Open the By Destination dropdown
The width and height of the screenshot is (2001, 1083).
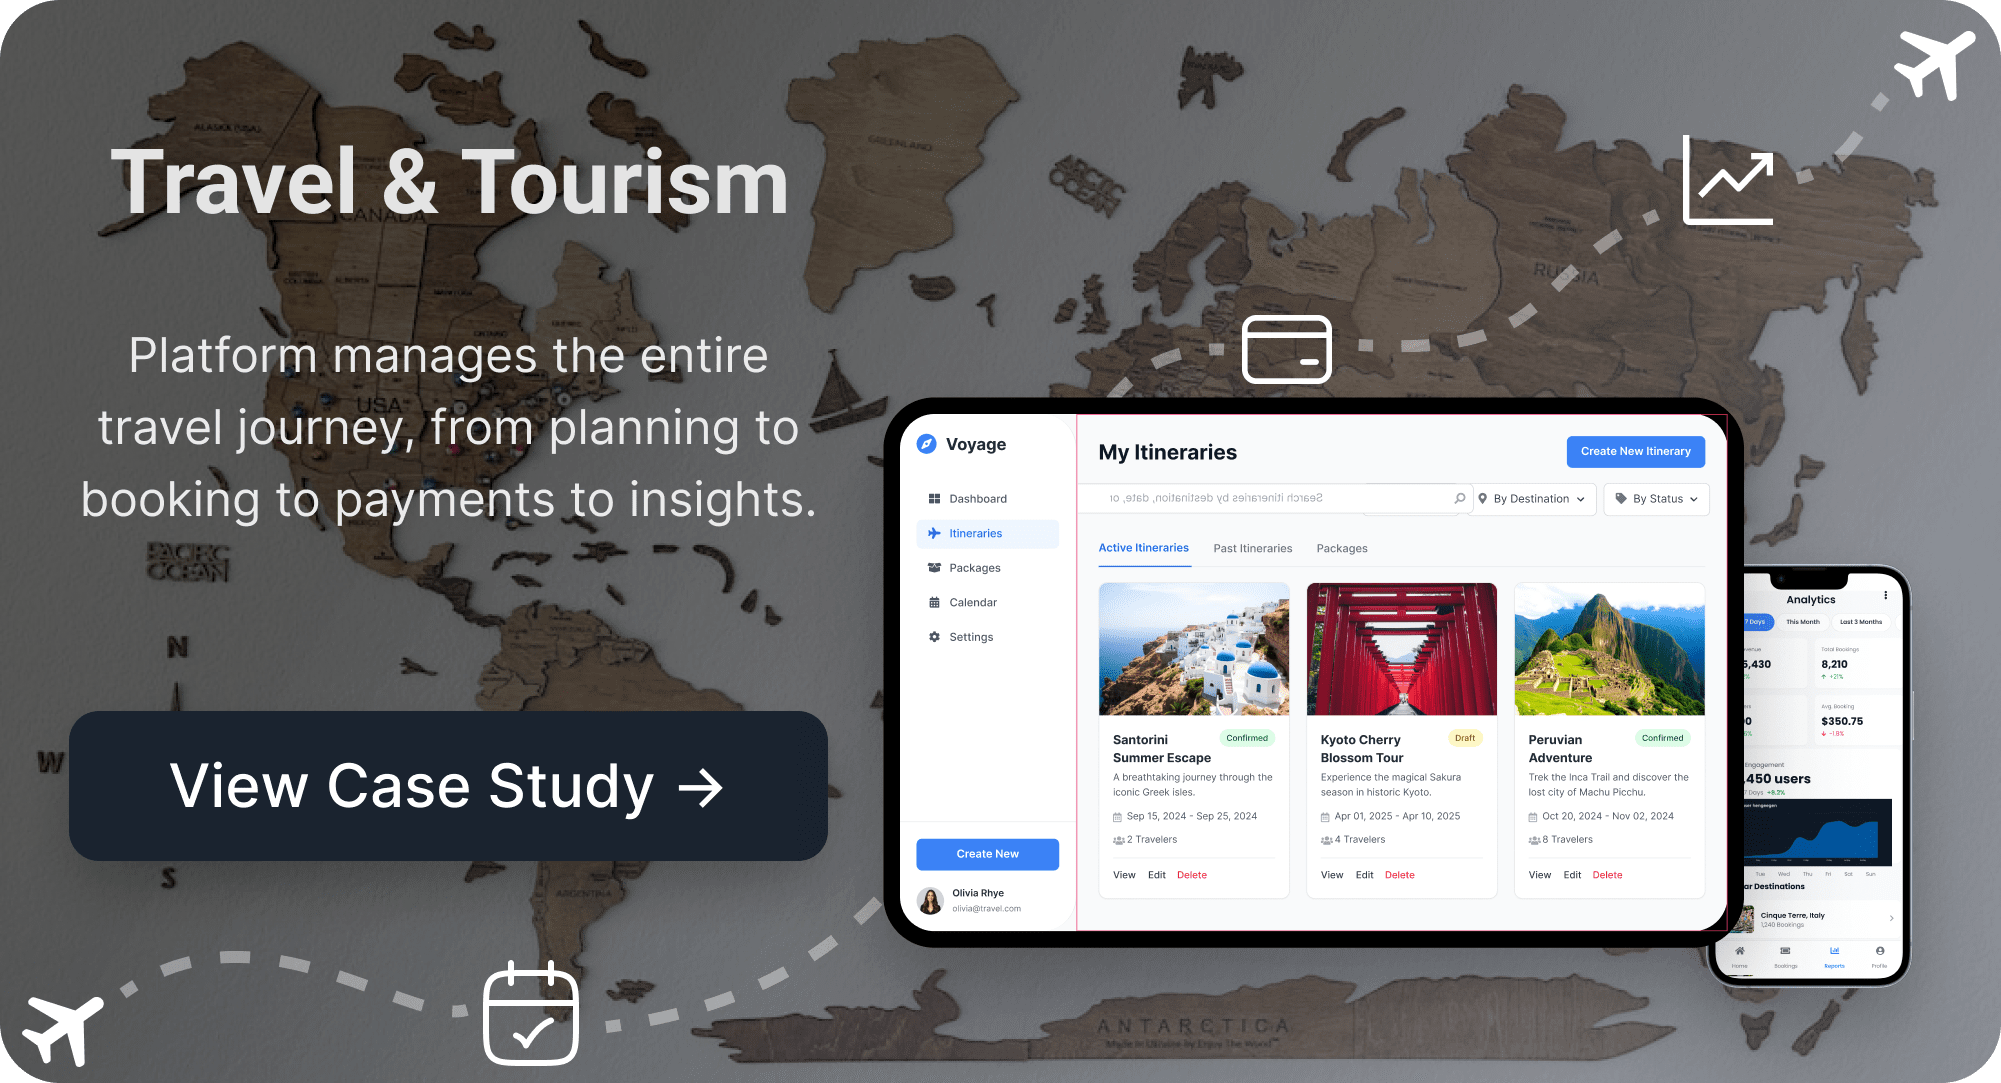(x=1533, y=498)
